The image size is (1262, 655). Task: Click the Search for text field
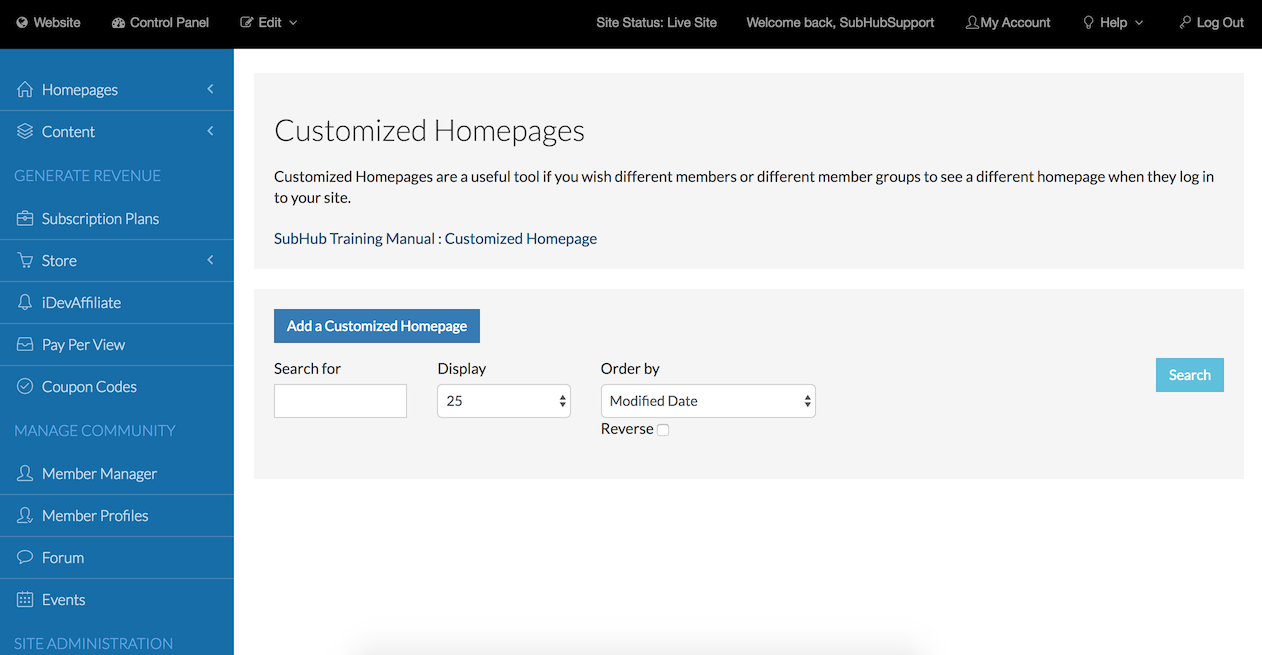point(340,401)
